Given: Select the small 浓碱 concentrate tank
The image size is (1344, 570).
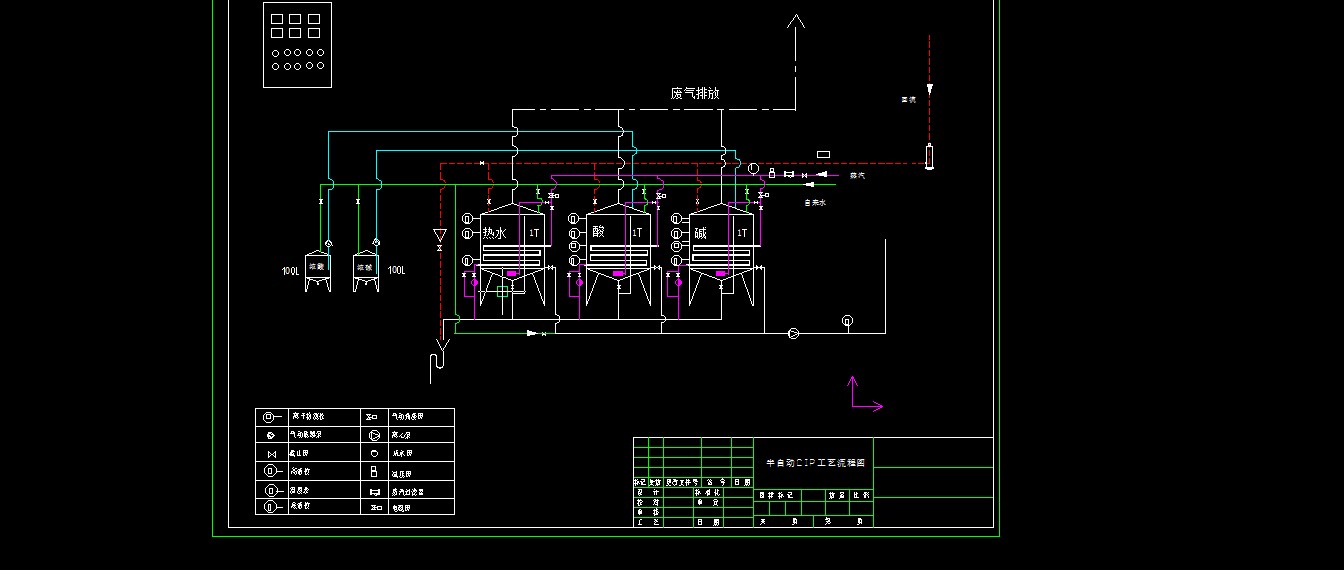Looking at the screenshot, I should point(366,270).
